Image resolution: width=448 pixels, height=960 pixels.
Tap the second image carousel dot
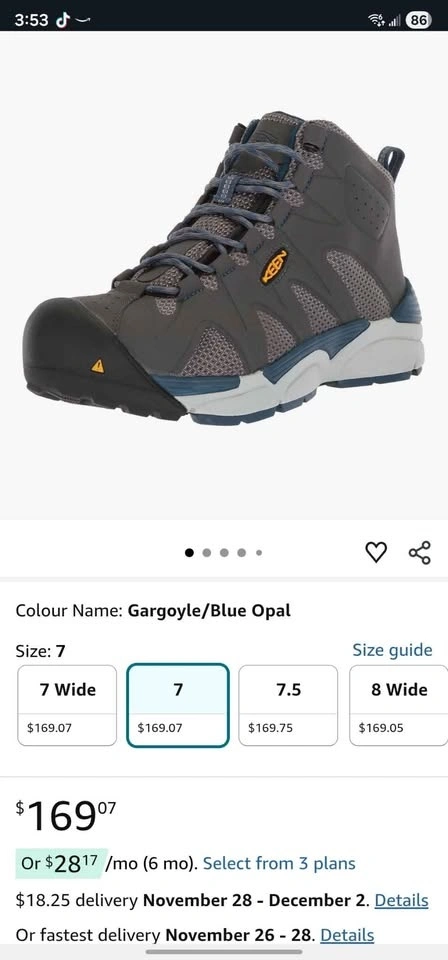(x=207, y=553)
